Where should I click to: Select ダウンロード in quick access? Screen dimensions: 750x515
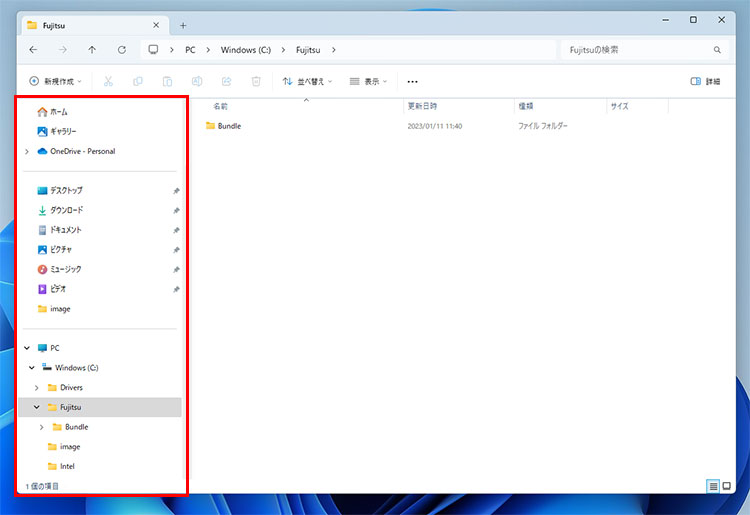coord(66,210)
